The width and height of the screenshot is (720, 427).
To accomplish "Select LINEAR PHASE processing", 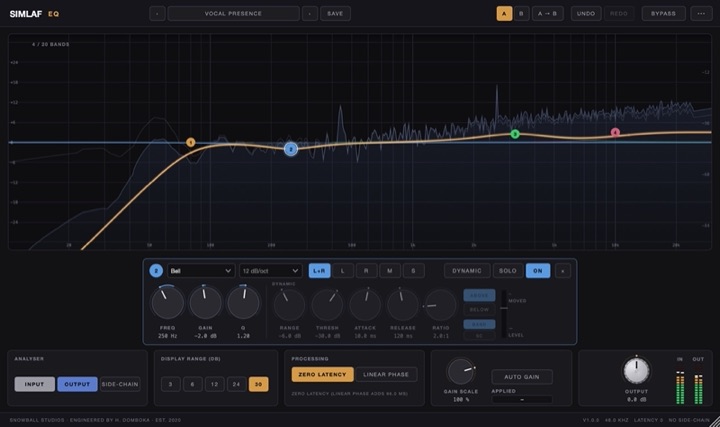I will (x=386, y=374).
